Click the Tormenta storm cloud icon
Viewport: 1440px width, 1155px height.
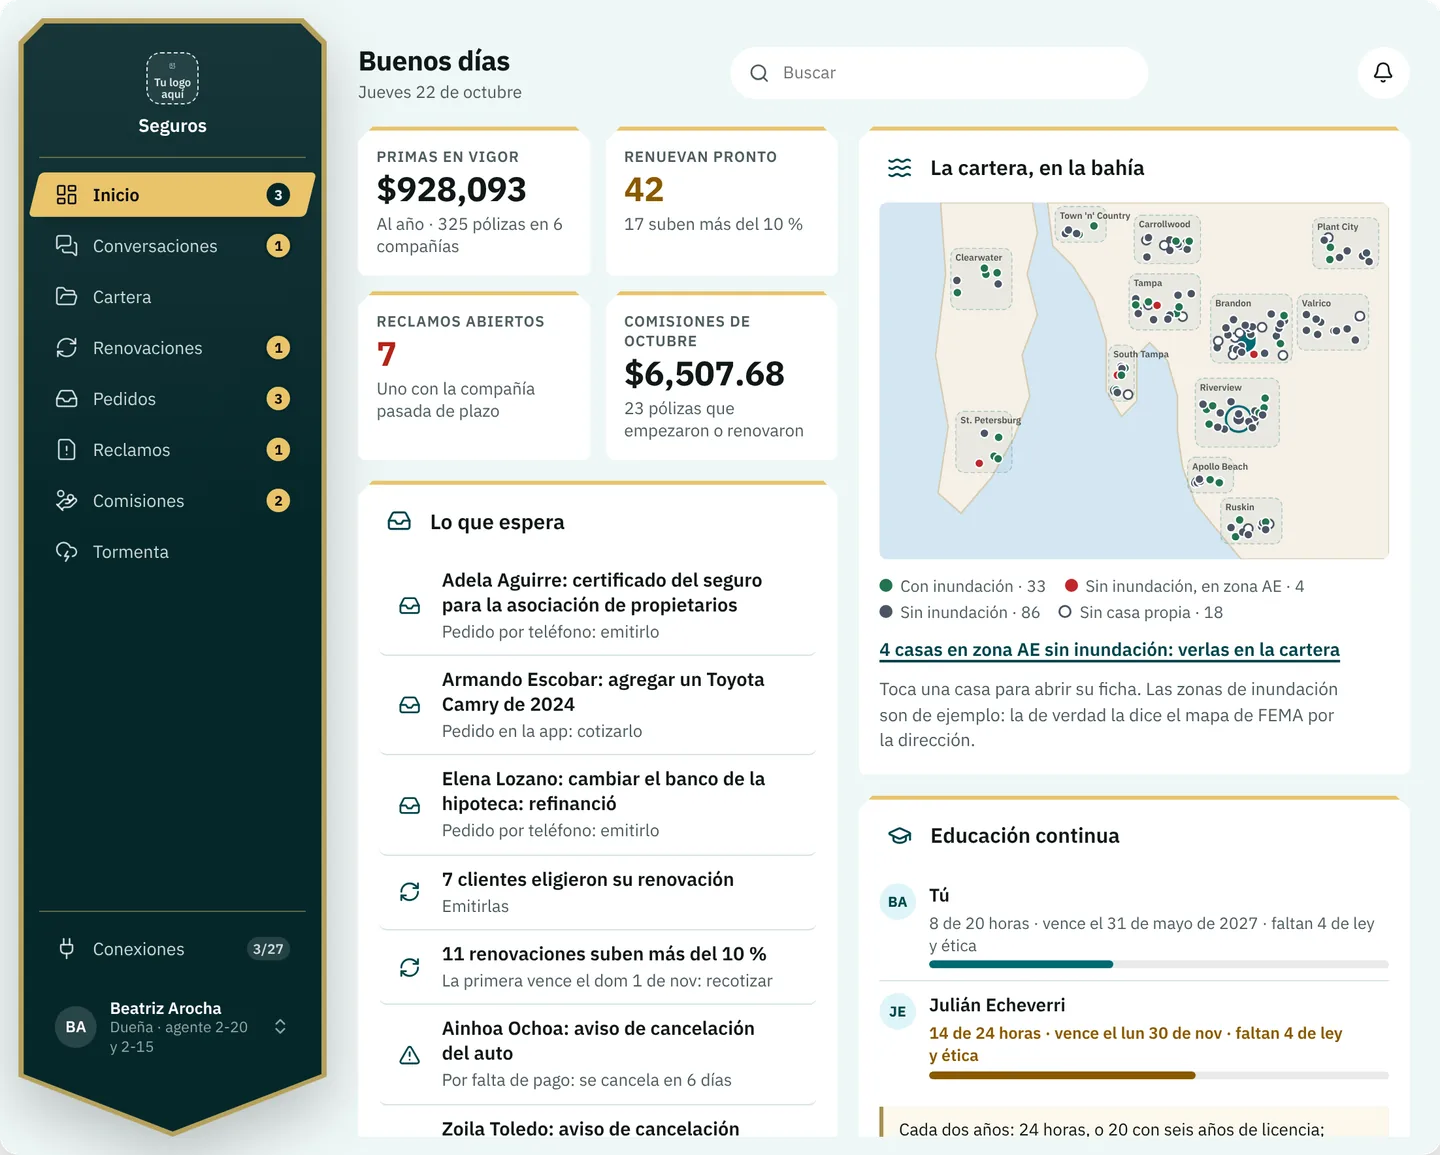click(x=67, y=552)
